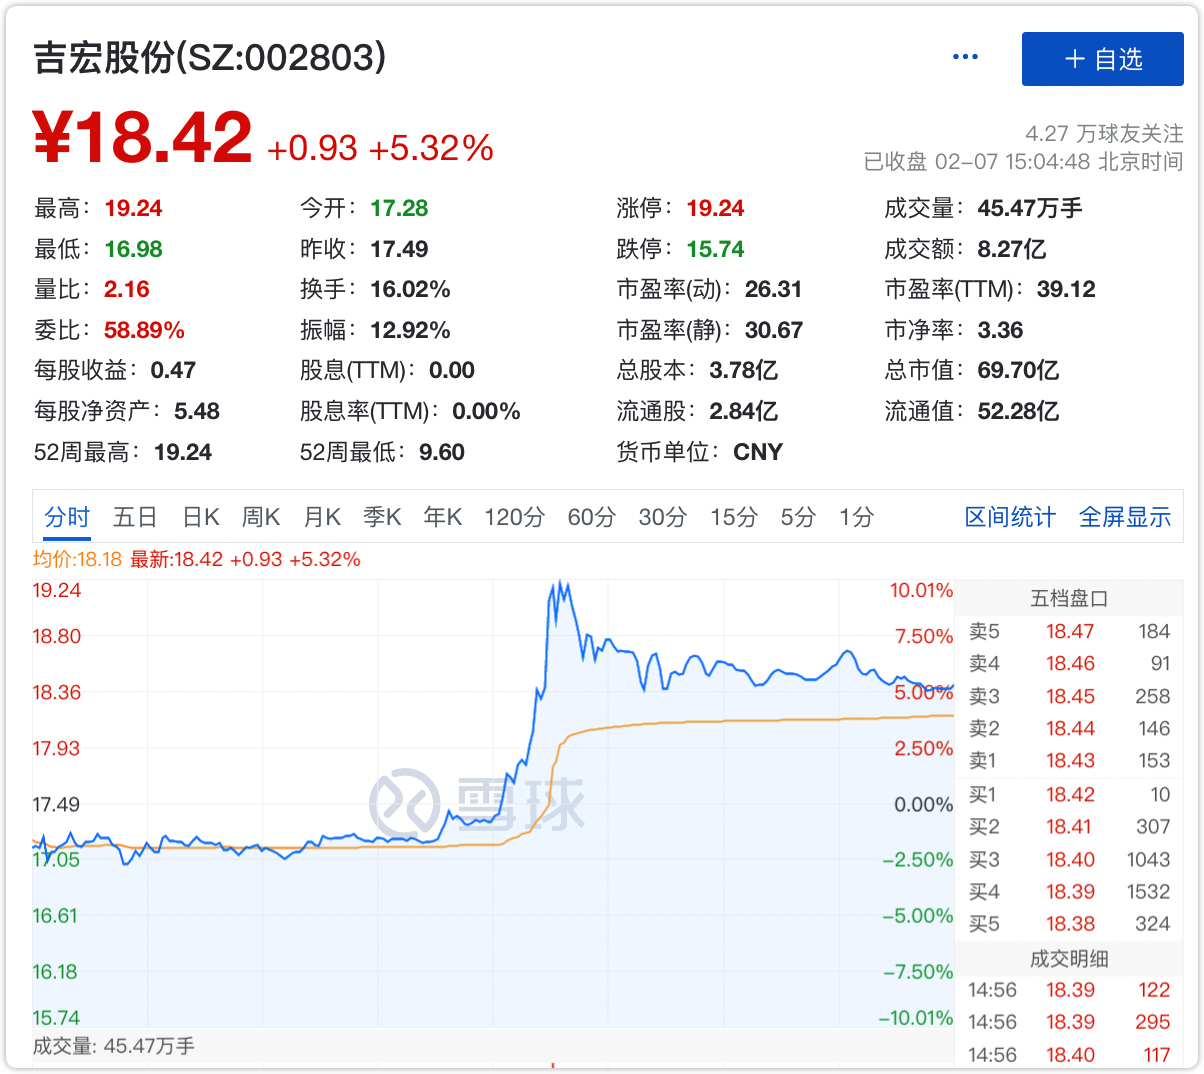Screen dimensions: 1204x1074
Task: Switch to the 日K chart tab
Action: coord(201,517)
